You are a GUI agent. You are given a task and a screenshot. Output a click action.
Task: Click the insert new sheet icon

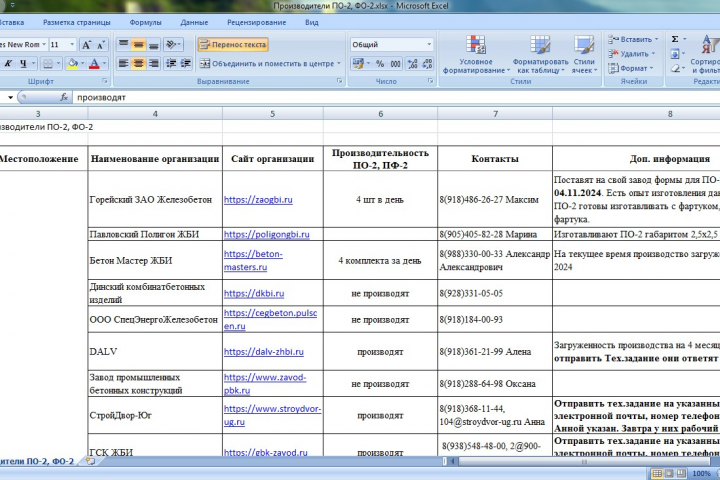tap(90, 461)
